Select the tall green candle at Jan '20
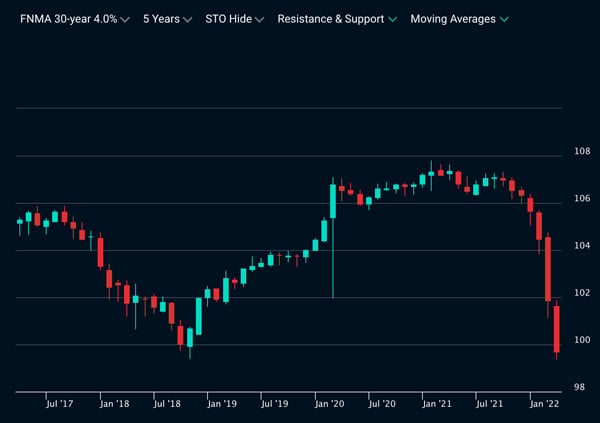The height and width of the screenshot is (423, 600). [x=333, y=201]
